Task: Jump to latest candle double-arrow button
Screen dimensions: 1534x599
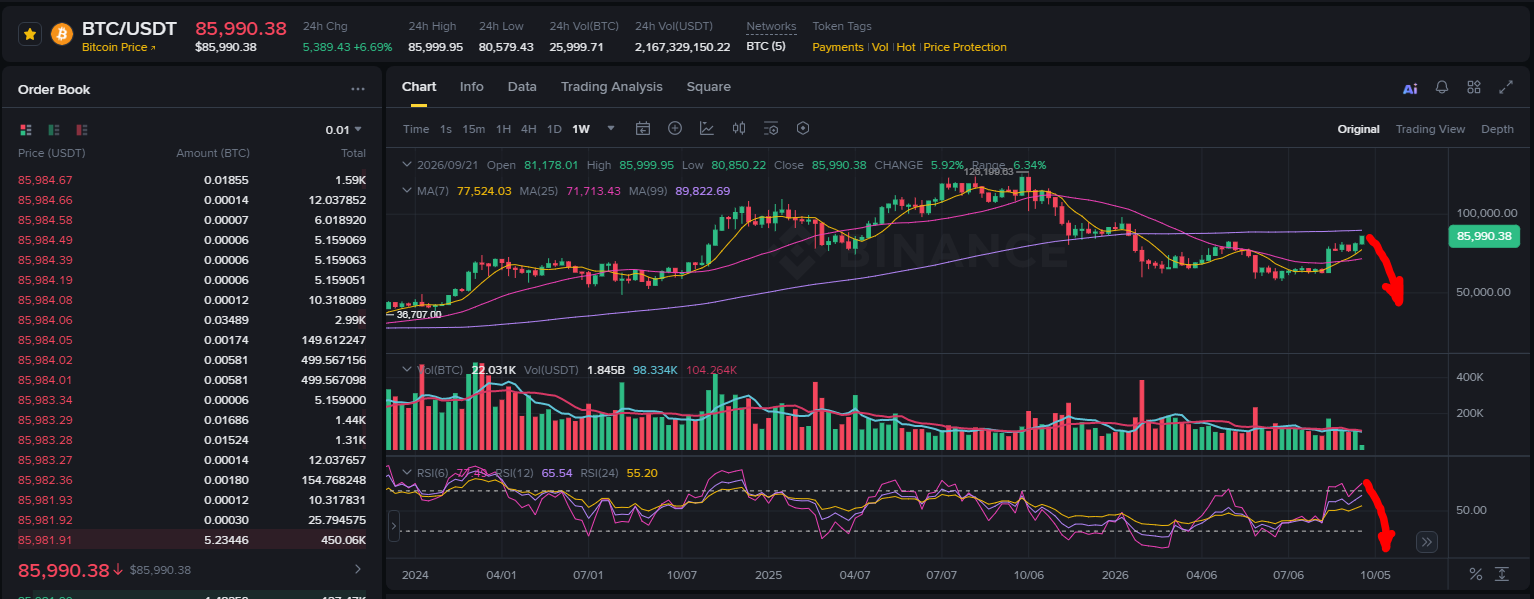Action: (1427, 542)
